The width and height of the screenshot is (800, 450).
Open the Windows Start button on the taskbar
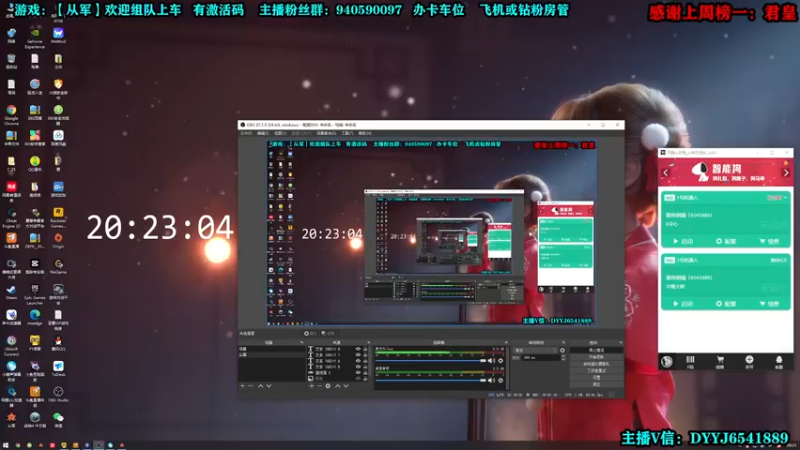pyautogui.click(x=6, y=445)
